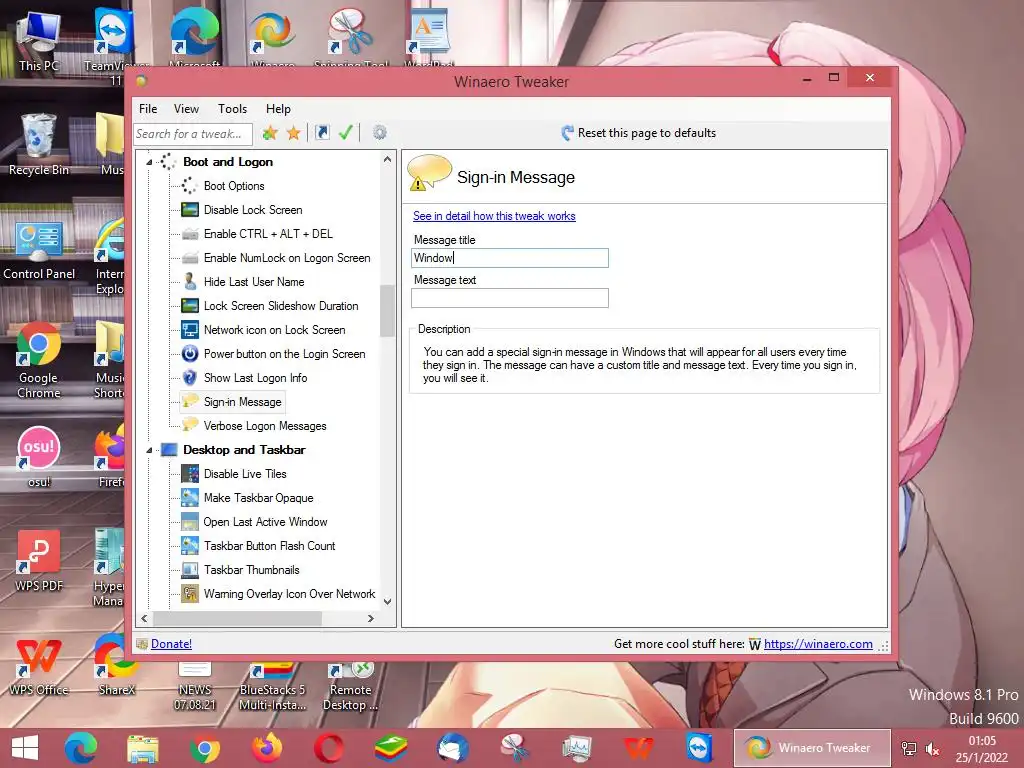1024x768 pixels.
Task: Open Recycle Bin on desktop
Action: (x=39, y=144)
